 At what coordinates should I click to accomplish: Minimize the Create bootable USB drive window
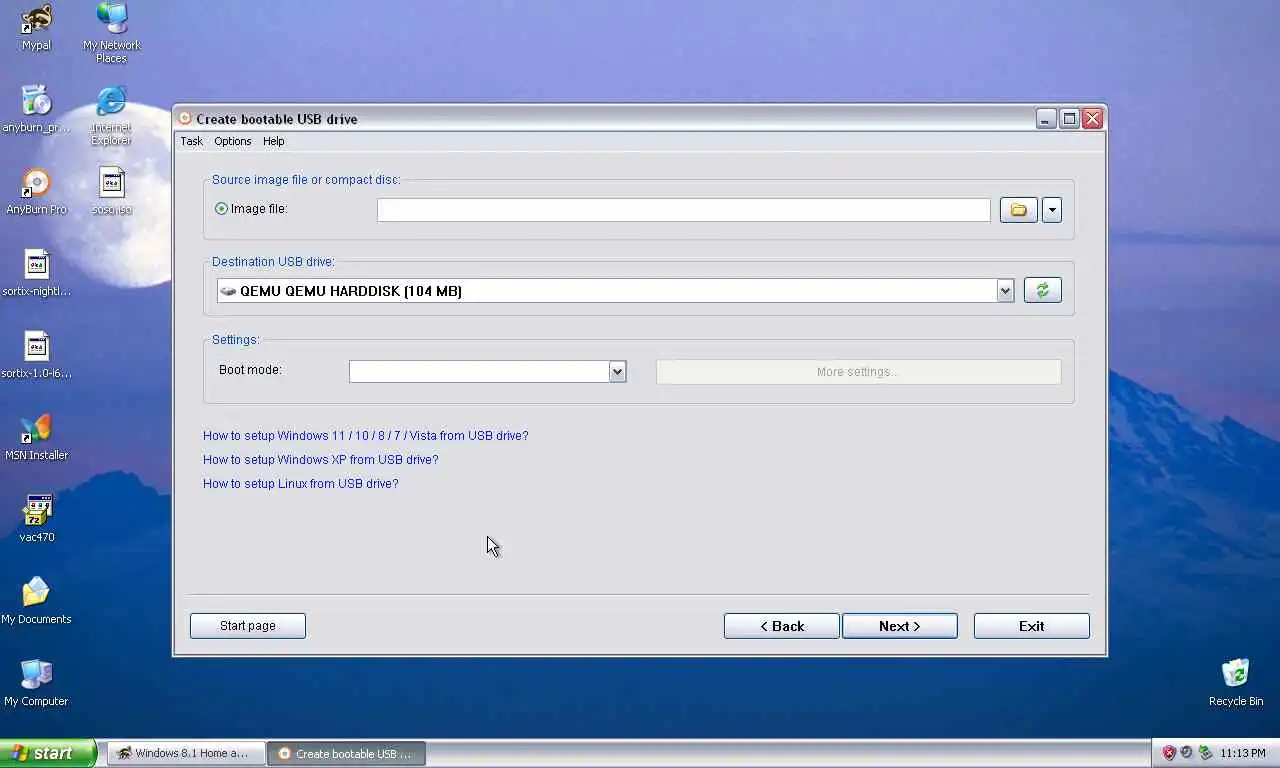pyautogui.click(x=1046, y=119)
